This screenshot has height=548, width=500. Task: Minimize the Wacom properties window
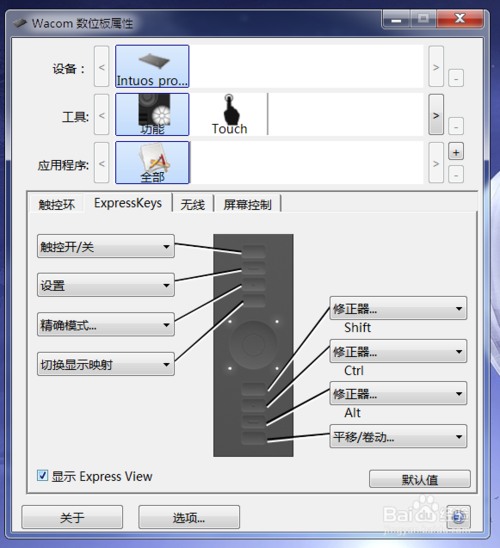pos(396,19)
